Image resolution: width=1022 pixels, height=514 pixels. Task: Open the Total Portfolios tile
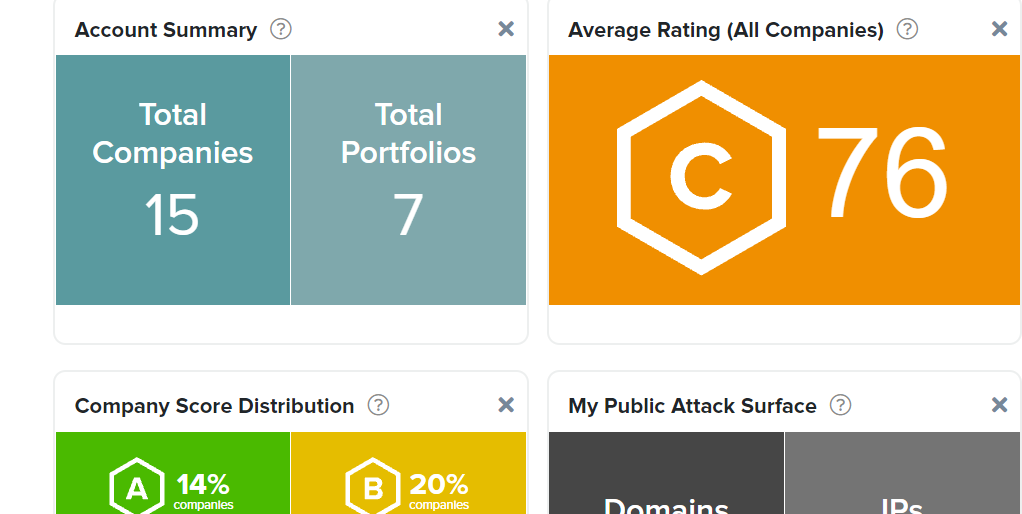point(408,180)
